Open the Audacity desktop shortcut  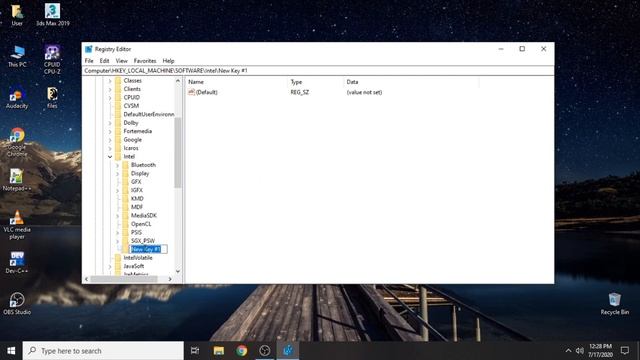[x=17, y=98]
